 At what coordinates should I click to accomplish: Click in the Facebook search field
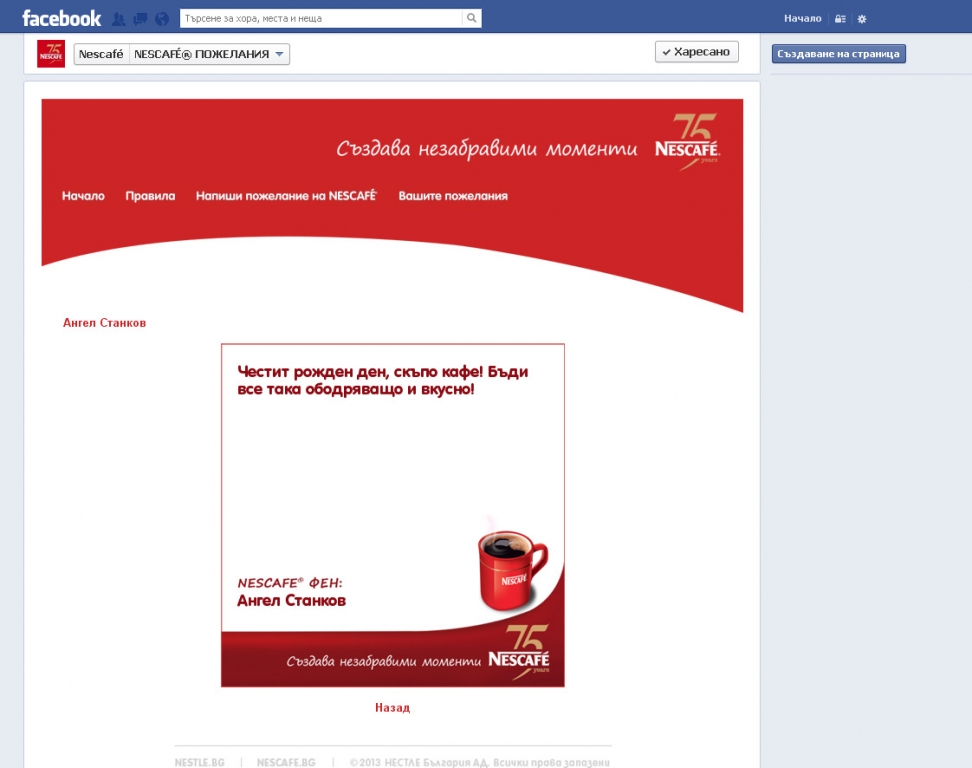[321, 18]
